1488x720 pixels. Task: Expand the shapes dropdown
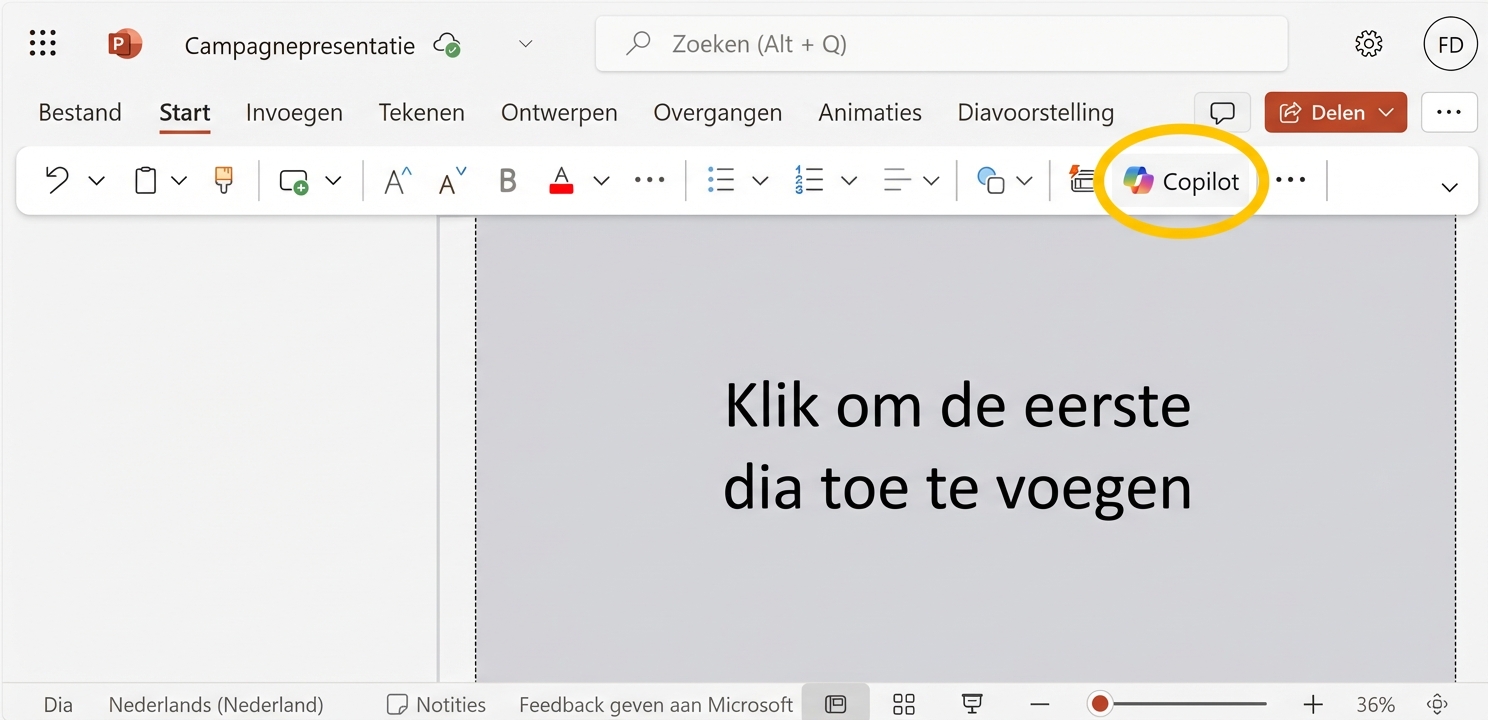click(1024, 181)
